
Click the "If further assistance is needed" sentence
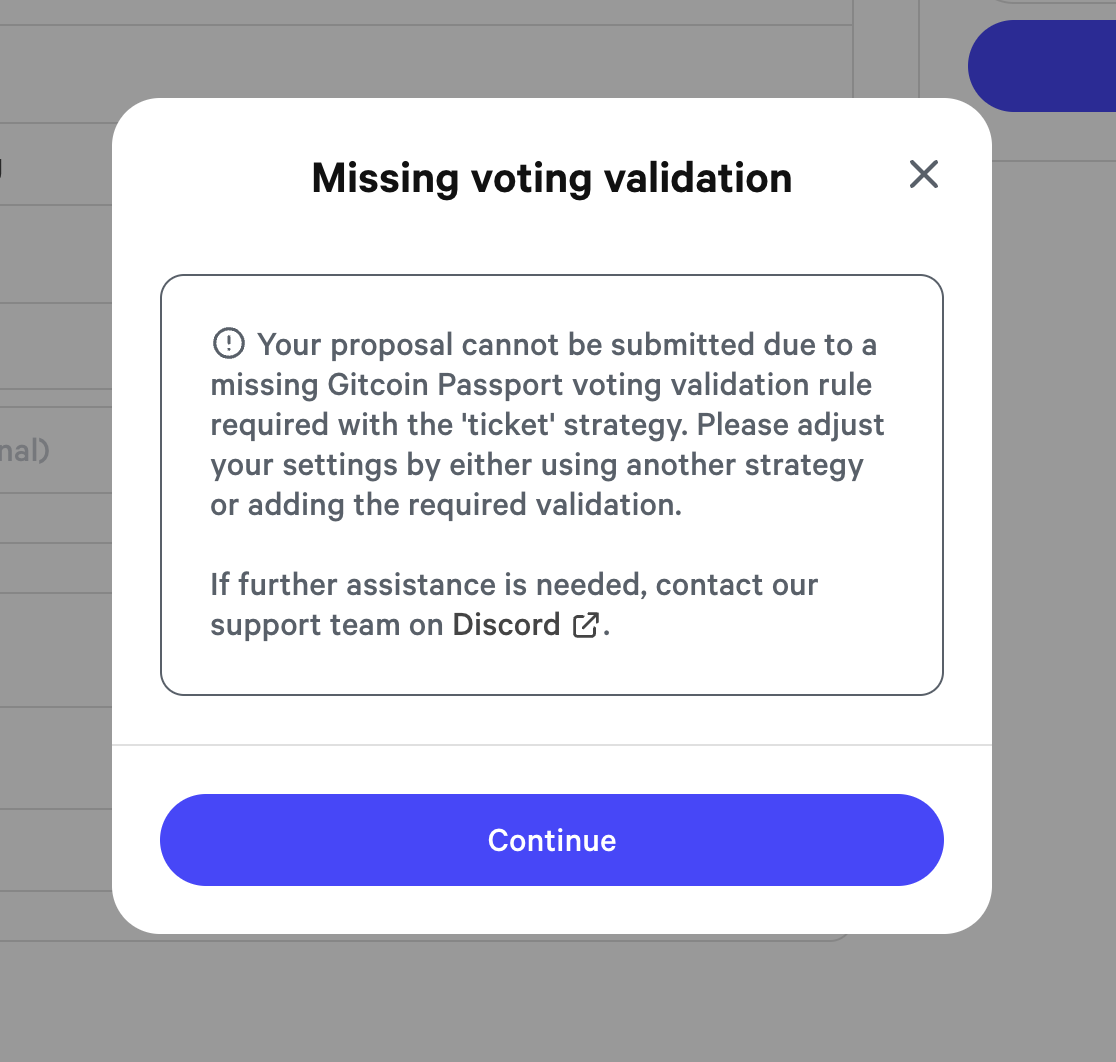click(x=428, y=585)
